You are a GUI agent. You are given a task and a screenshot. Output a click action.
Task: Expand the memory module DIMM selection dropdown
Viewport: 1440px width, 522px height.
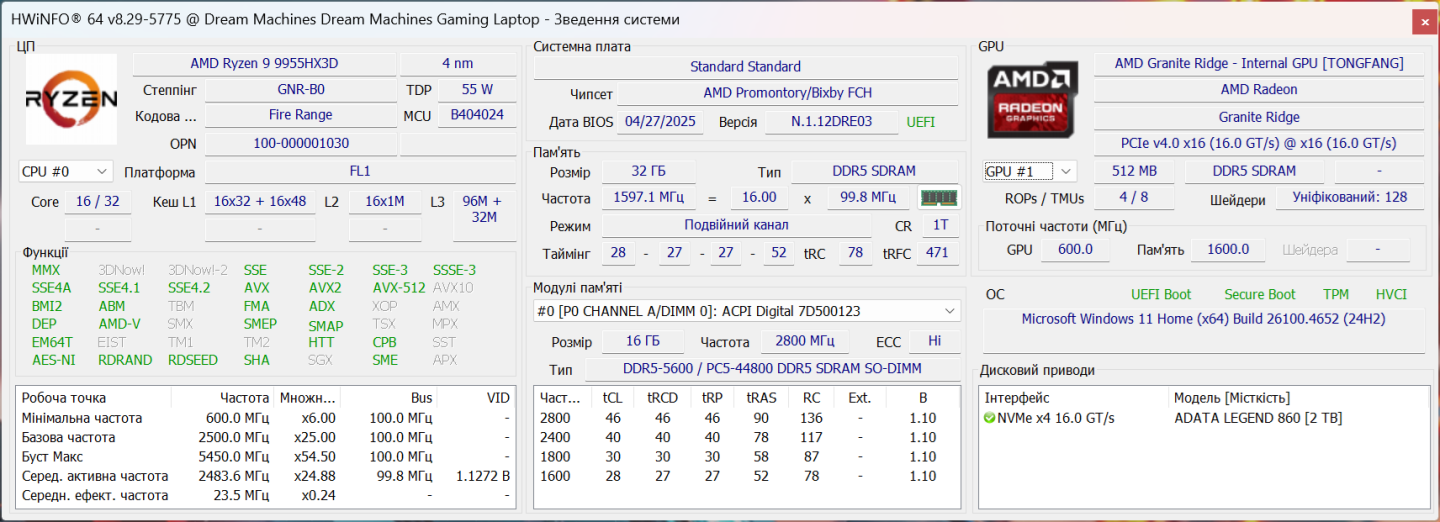(746, 311)
